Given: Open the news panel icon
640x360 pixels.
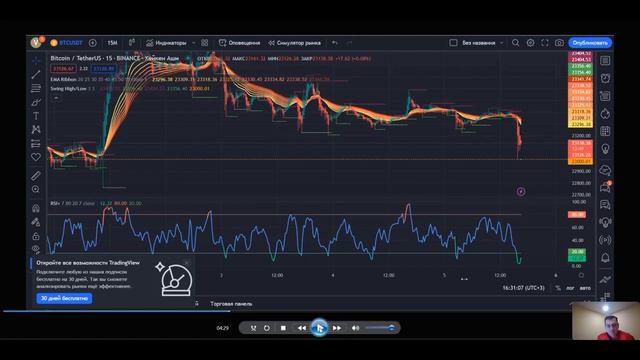Looking at the screenshot, I should click(605, 96).
